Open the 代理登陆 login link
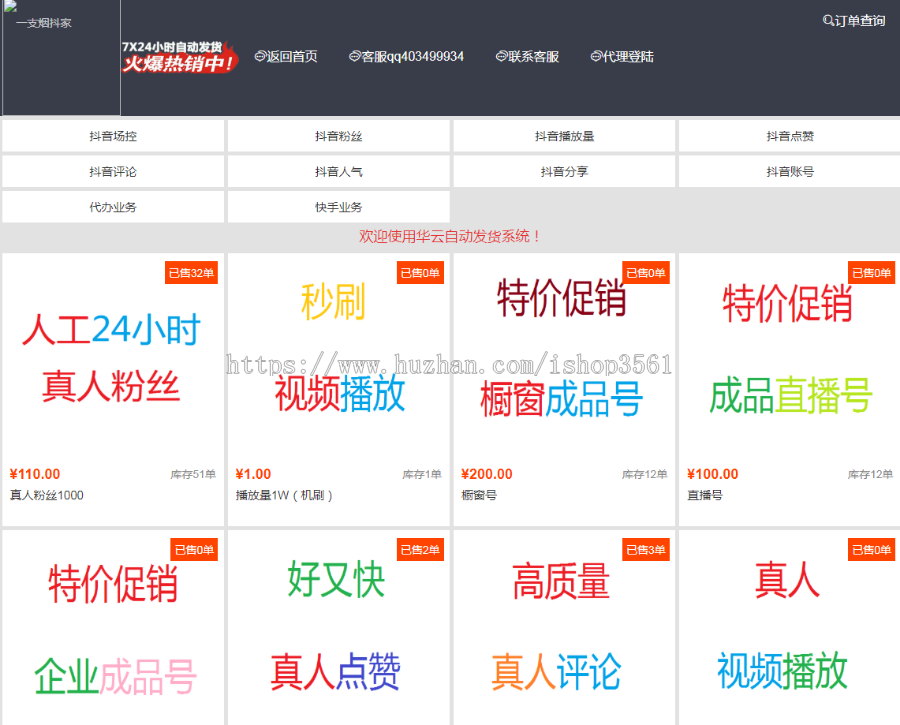The image size is (900, 725). [628, 56]
